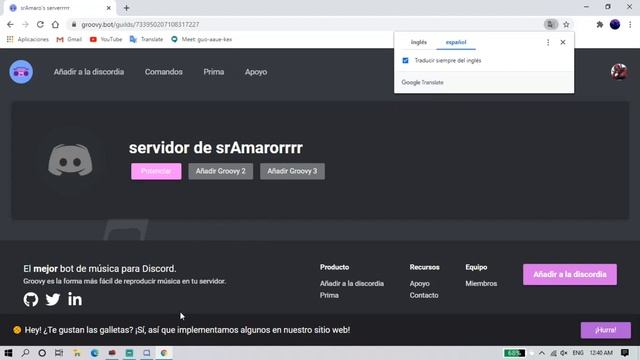Viewport: 640px width, 360px height.
Task: Open the YouTube bookmark
Action: click(106, 39)
